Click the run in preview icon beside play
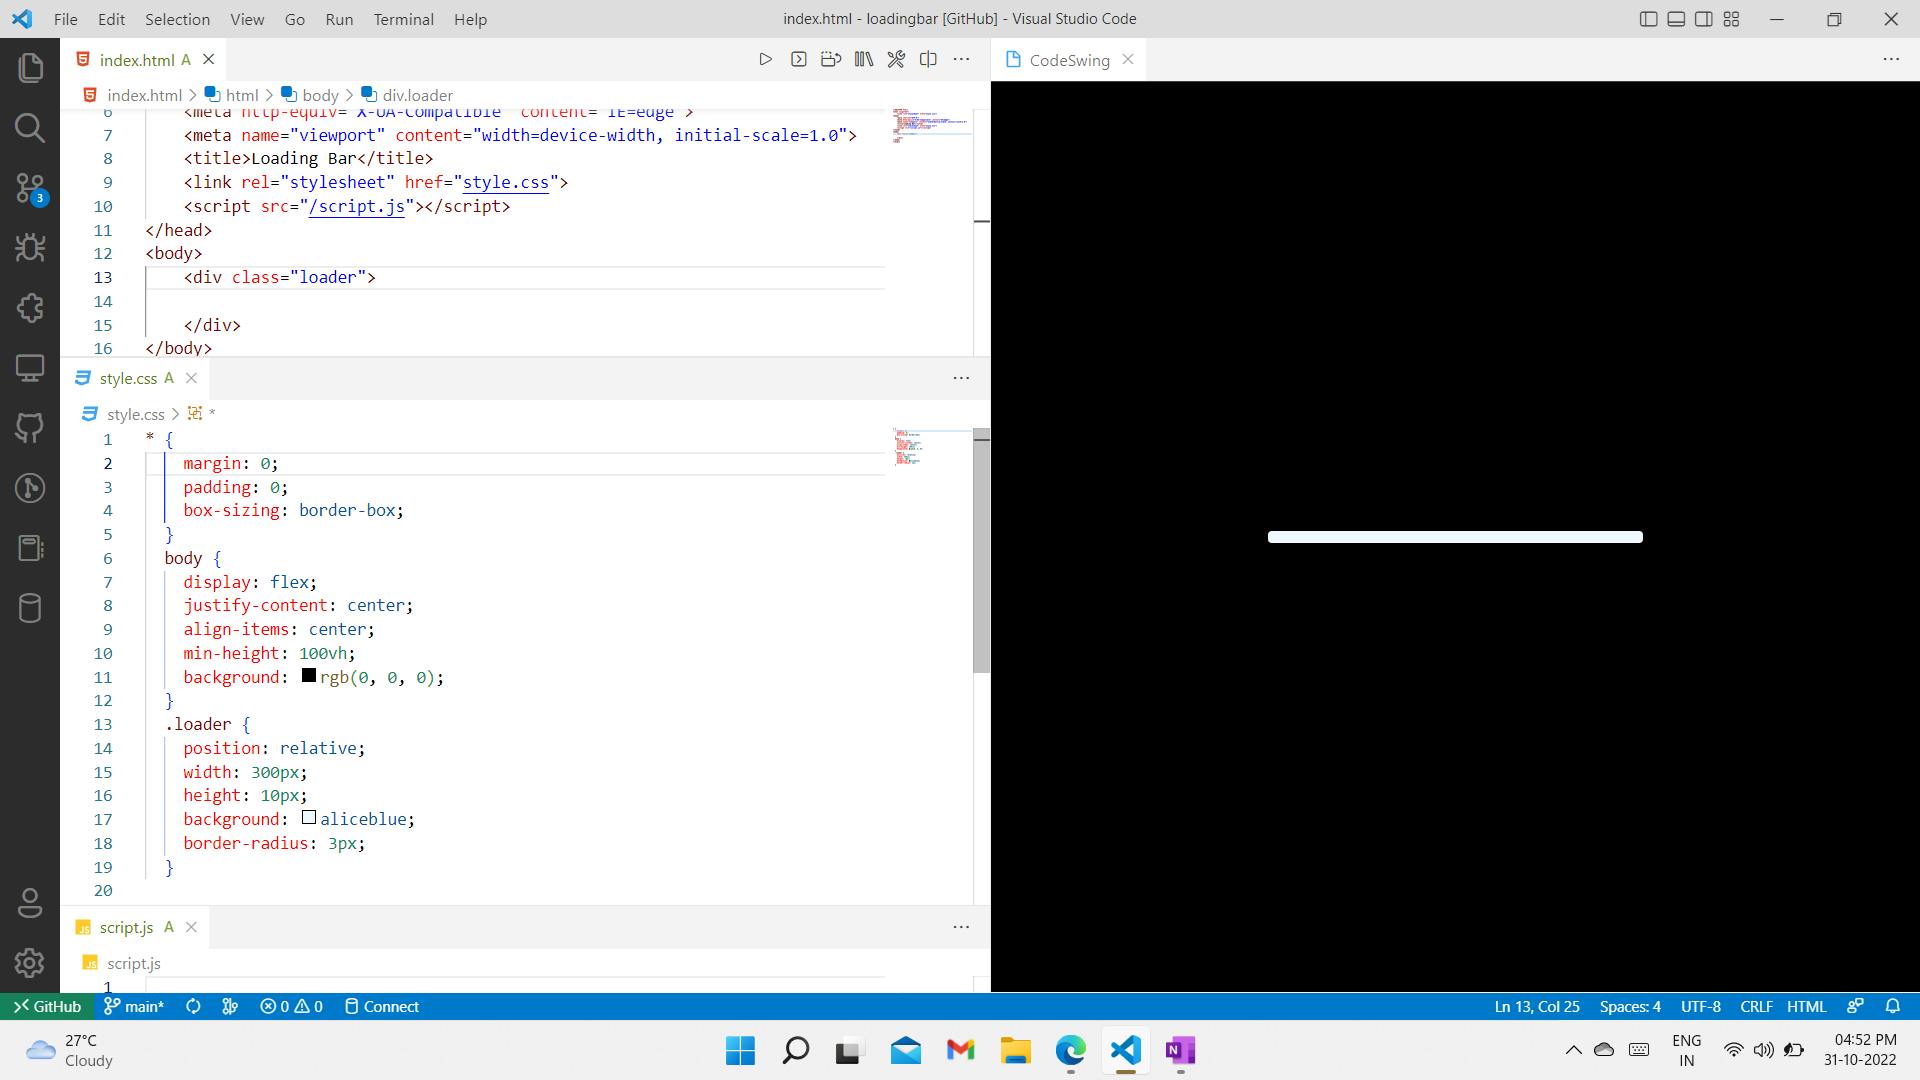 tap(798, 60)
